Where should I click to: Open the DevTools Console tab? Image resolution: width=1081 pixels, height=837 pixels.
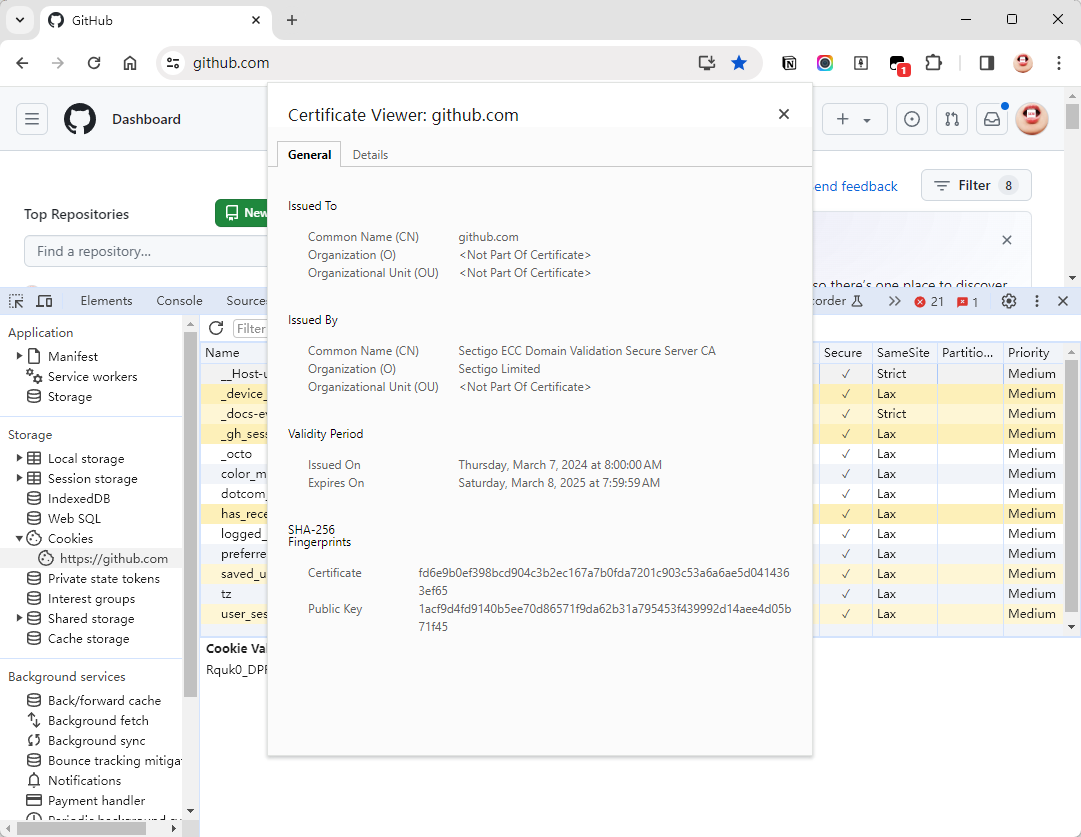tap(179, 301)
